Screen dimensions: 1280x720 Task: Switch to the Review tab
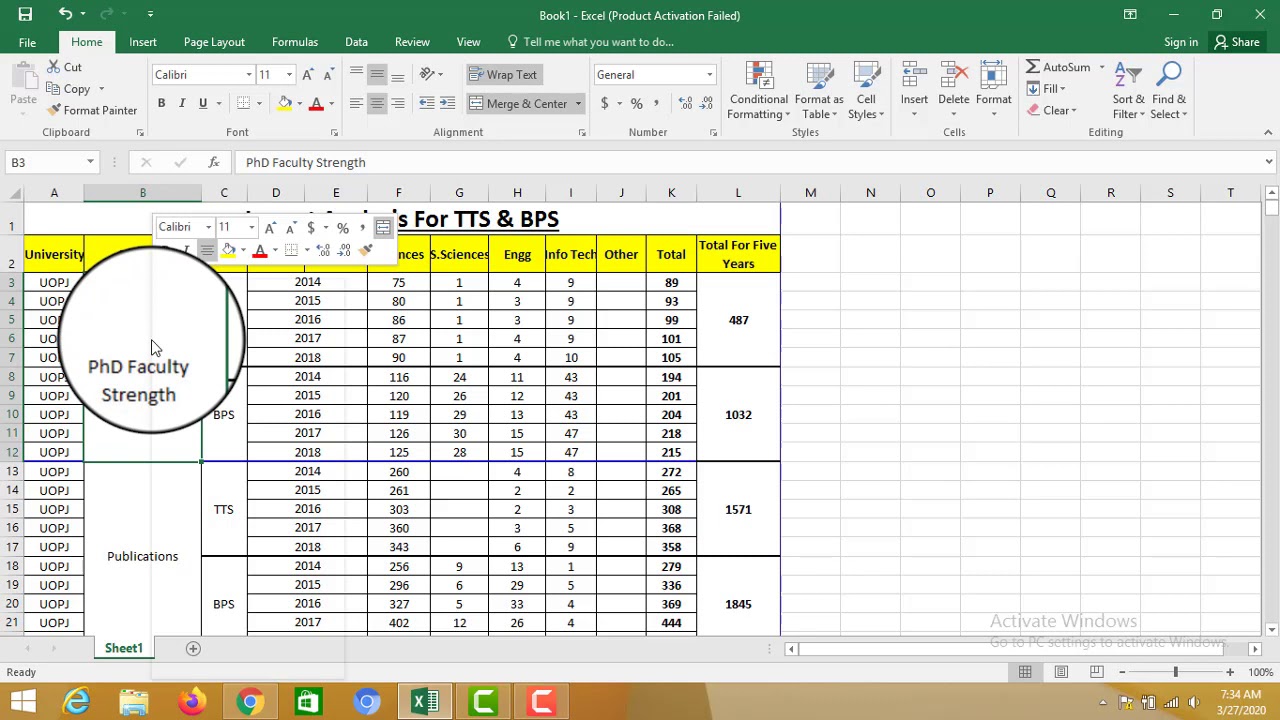412,42
